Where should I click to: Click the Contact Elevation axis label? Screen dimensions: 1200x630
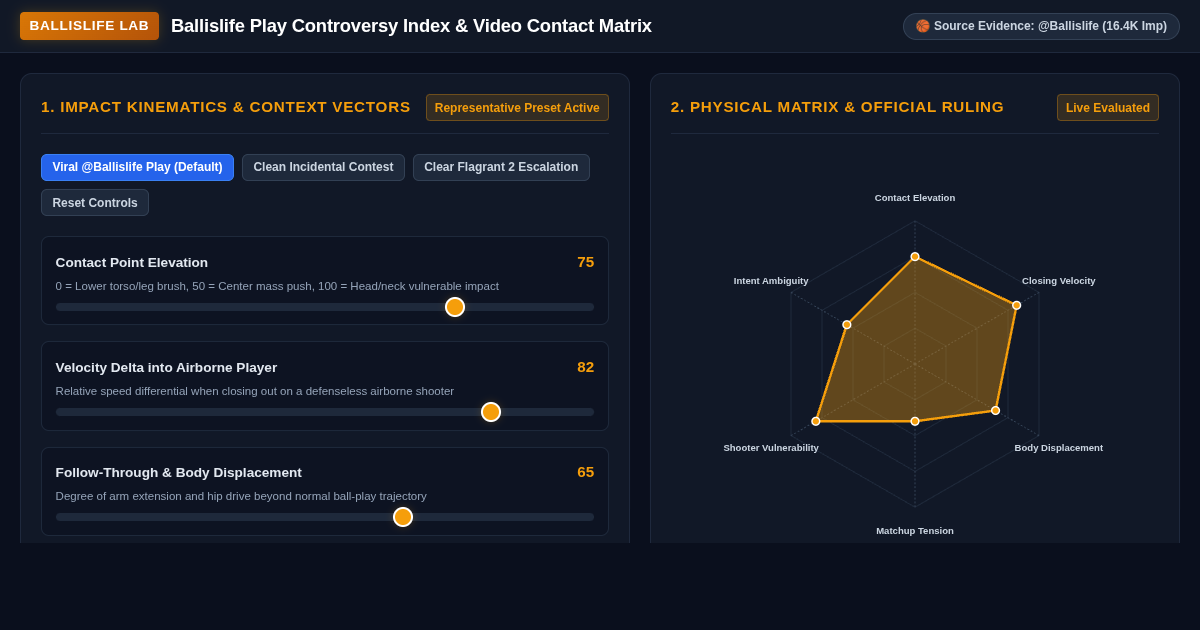coord(915,198)
